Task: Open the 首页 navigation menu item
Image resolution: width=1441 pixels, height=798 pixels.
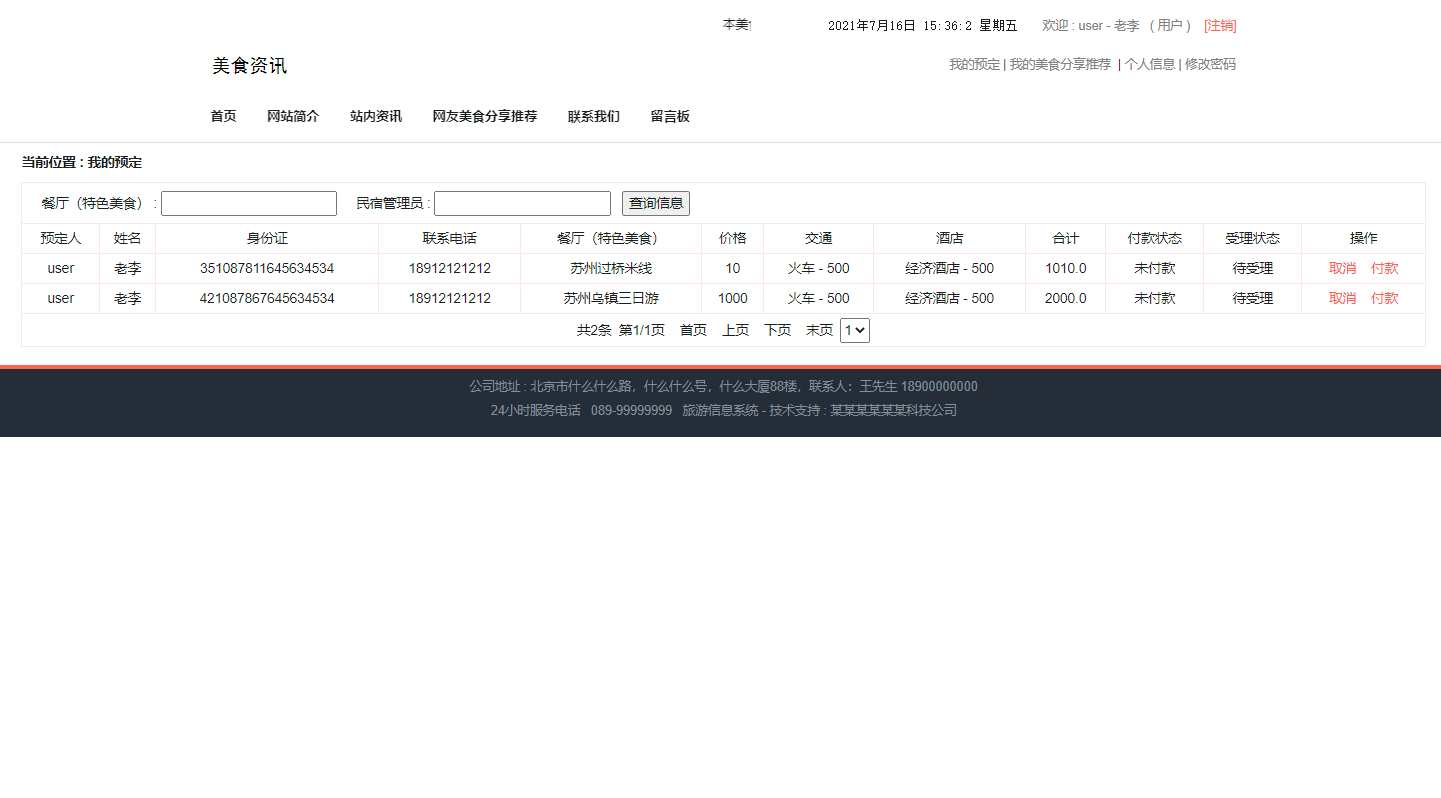Action: [x=223, y=116]
